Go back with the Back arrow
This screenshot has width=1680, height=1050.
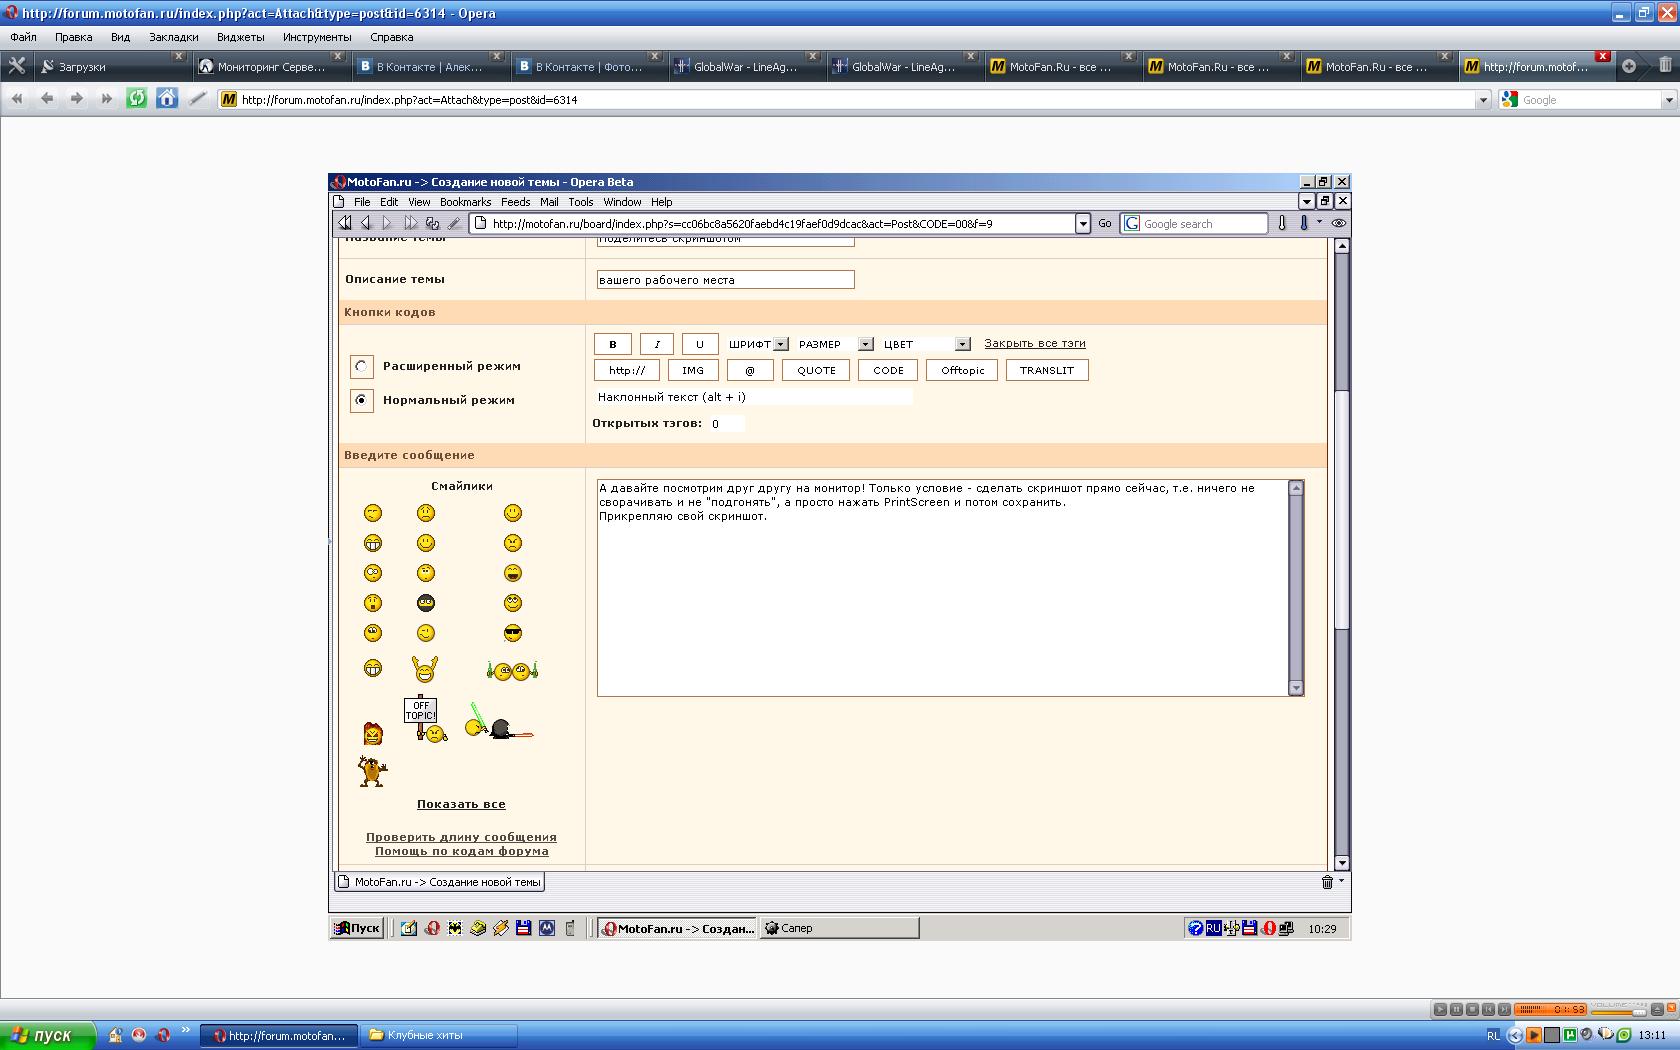tap(47, 99)
